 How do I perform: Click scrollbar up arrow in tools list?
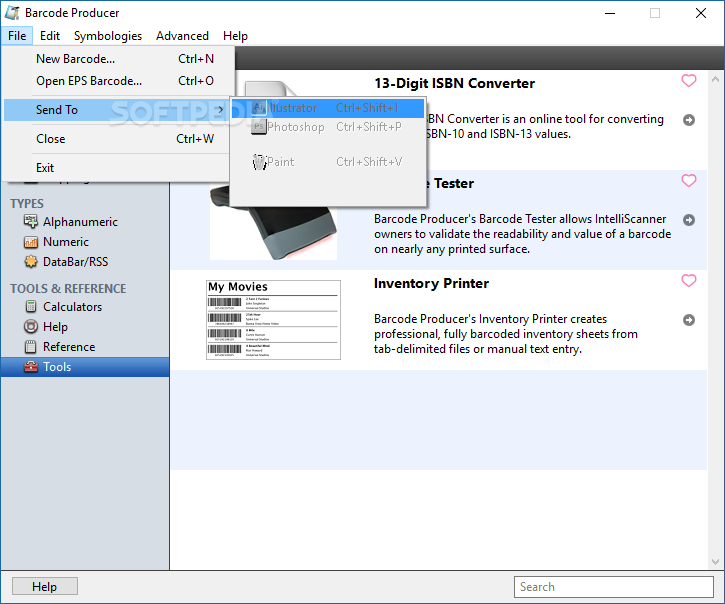pos(715,79)
